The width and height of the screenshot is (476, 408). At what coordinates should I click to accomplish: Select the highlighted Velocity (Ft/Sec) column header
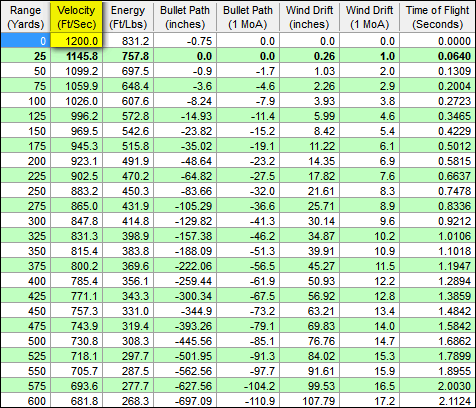pos(76,17)
